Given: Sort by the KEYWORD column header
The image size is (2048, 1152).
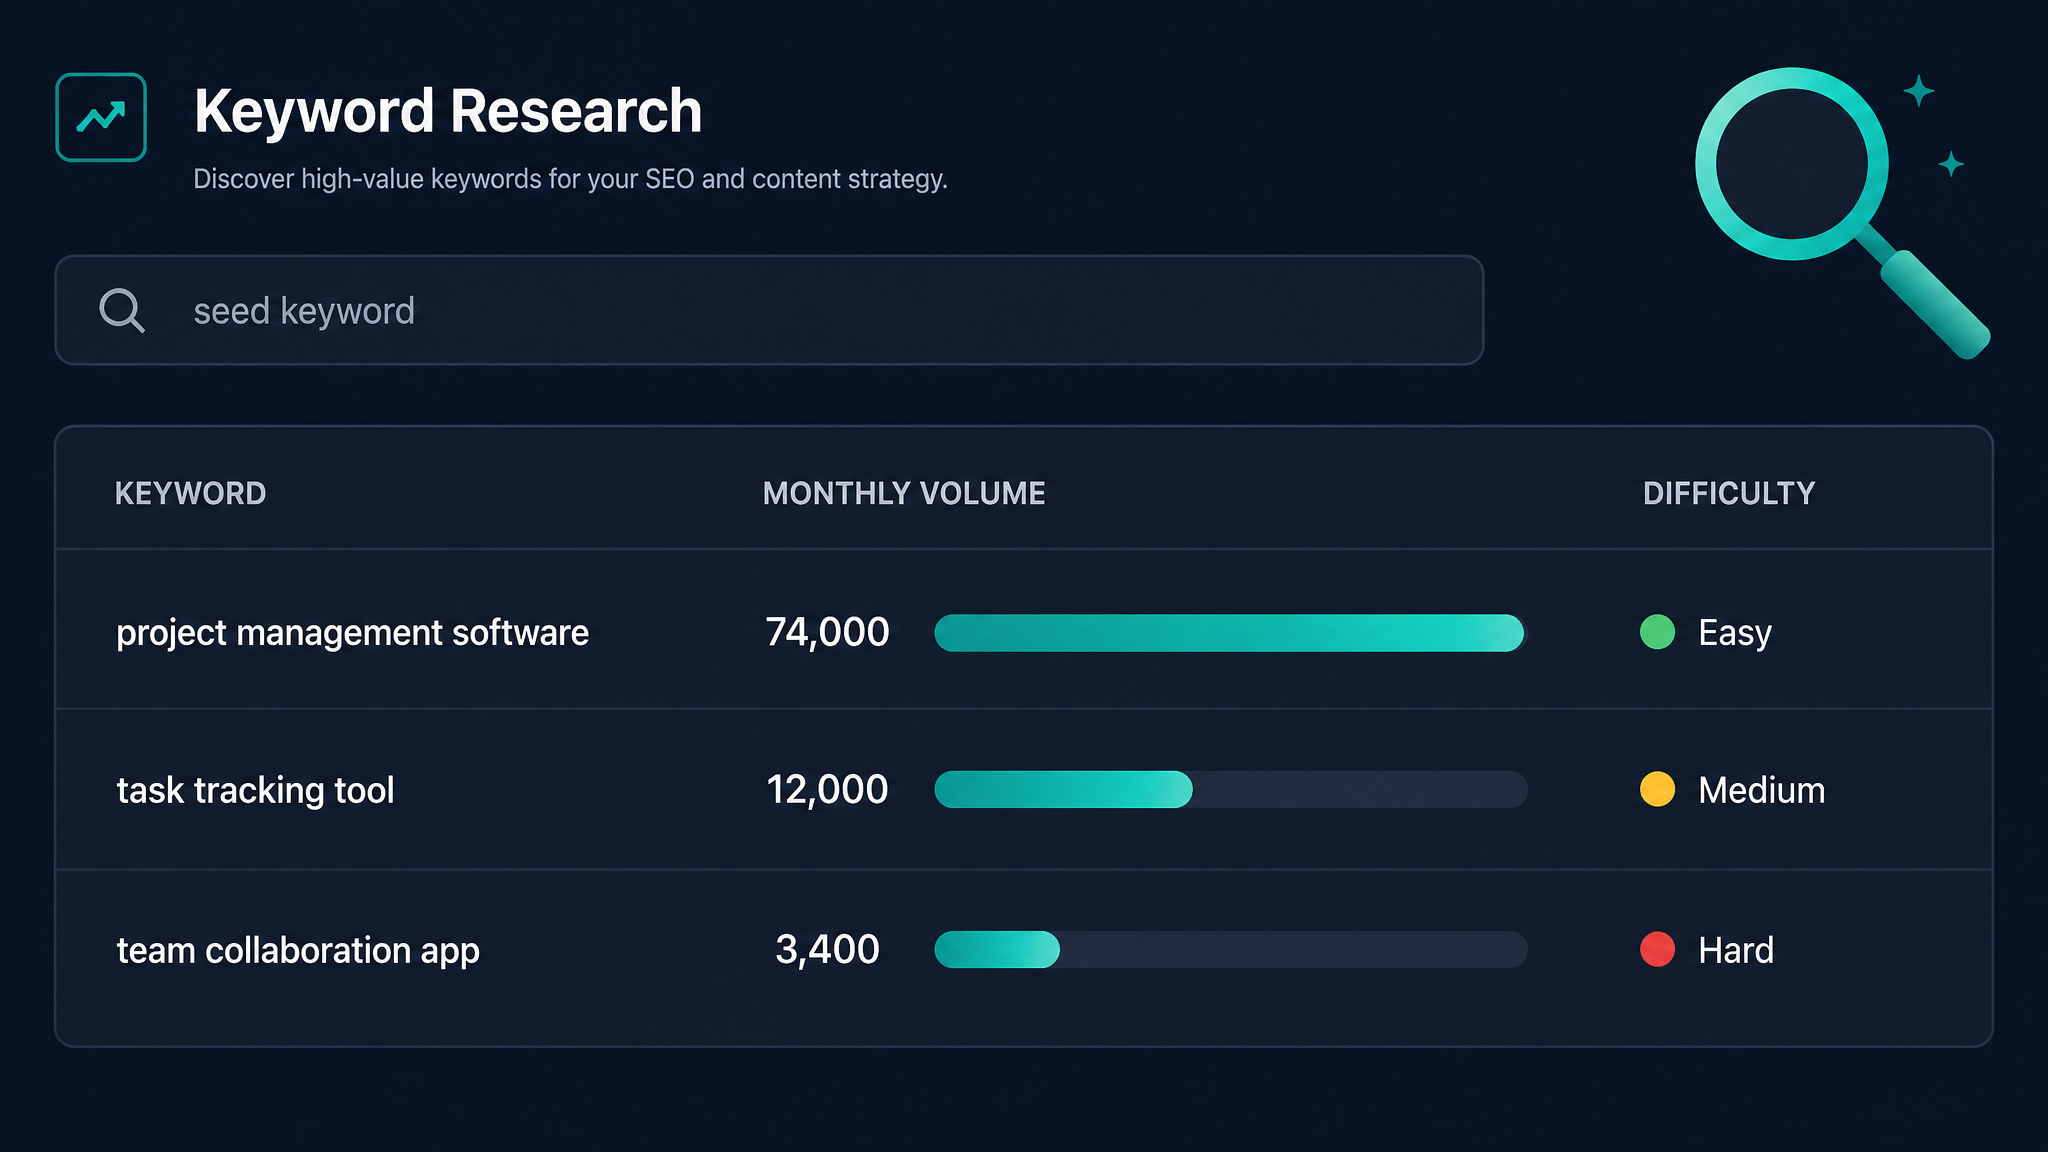Looking at the screenshot, I should coord(190,493).
